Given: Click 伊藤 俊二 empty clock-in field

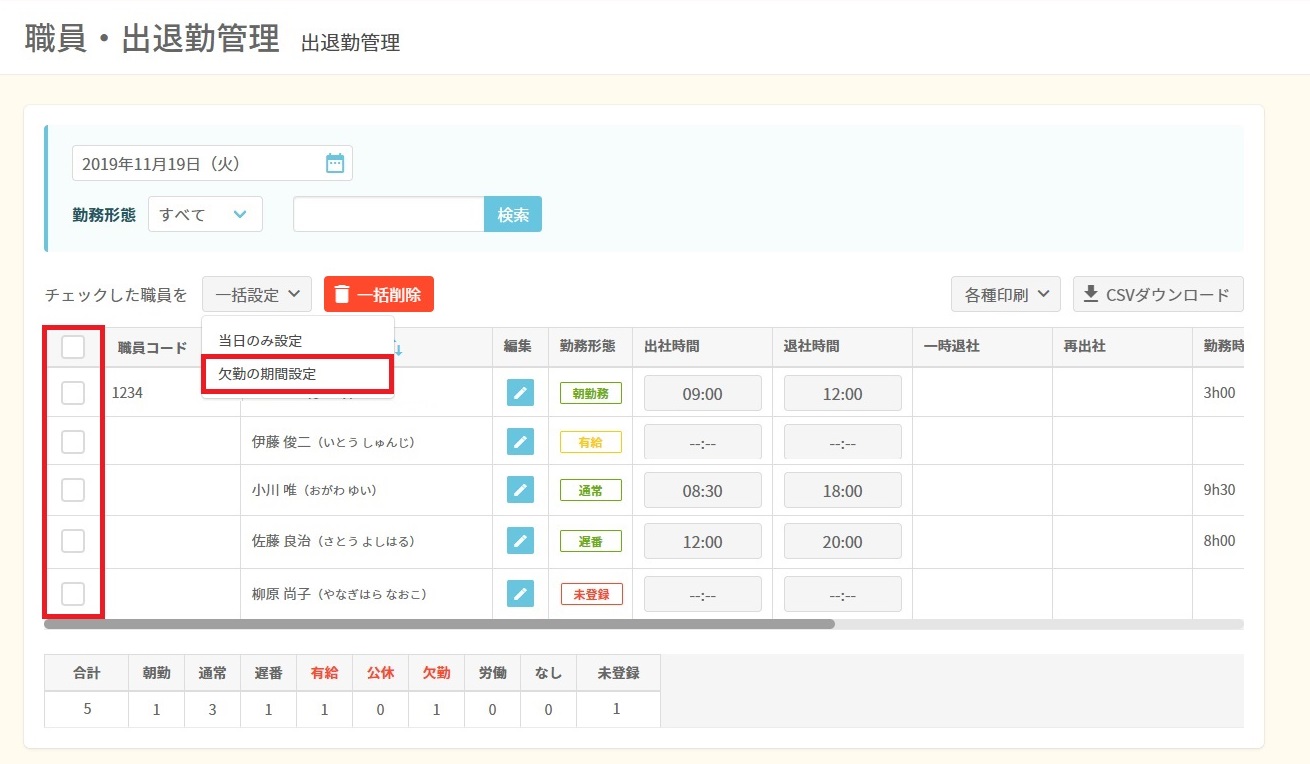Looking at the screenshot, I should click(x=703, y=442).
